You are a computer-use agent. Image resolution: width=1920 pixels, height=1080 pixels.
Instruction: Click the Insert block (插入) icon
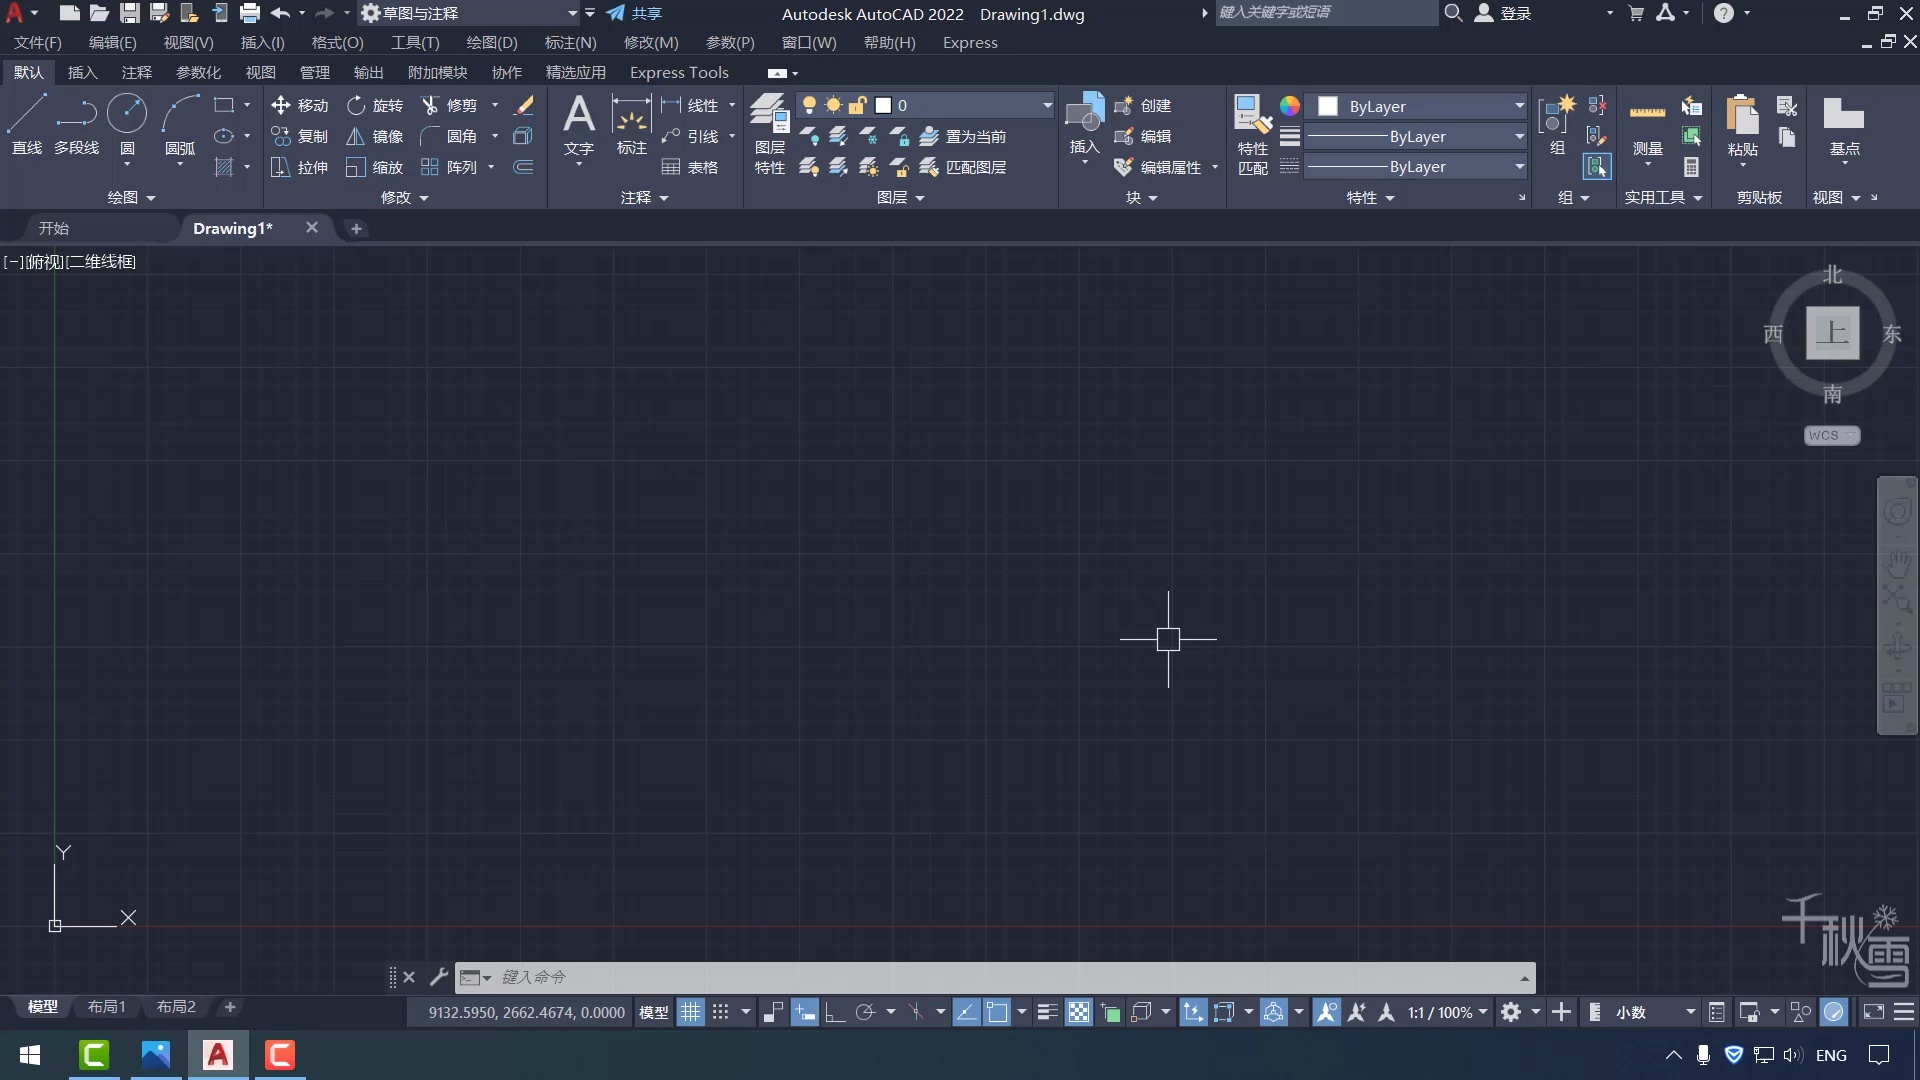[1084, 124]
